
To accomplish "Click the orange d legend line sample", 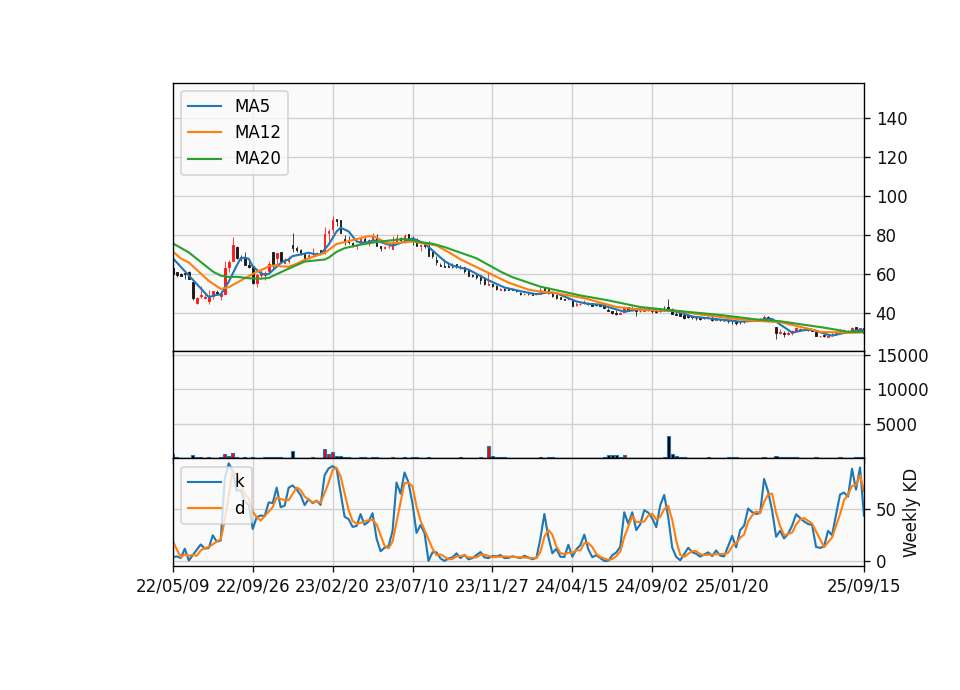I will point(204,508).
